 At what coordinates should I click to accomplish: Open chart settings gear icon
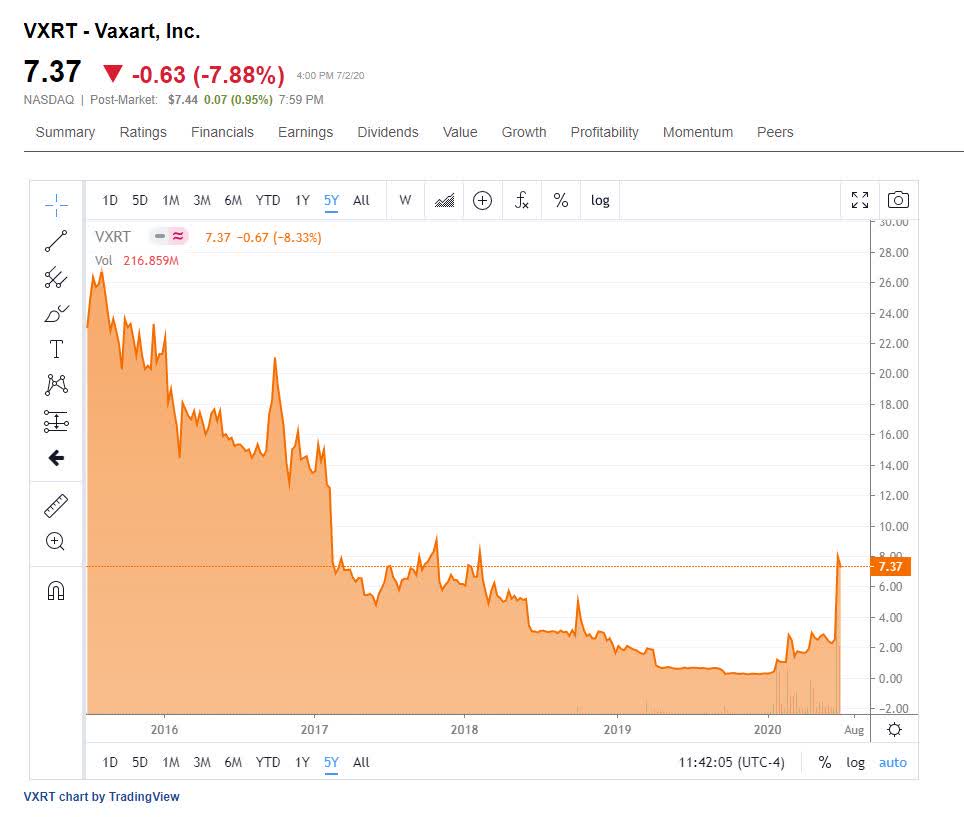(x=895, y=730)
